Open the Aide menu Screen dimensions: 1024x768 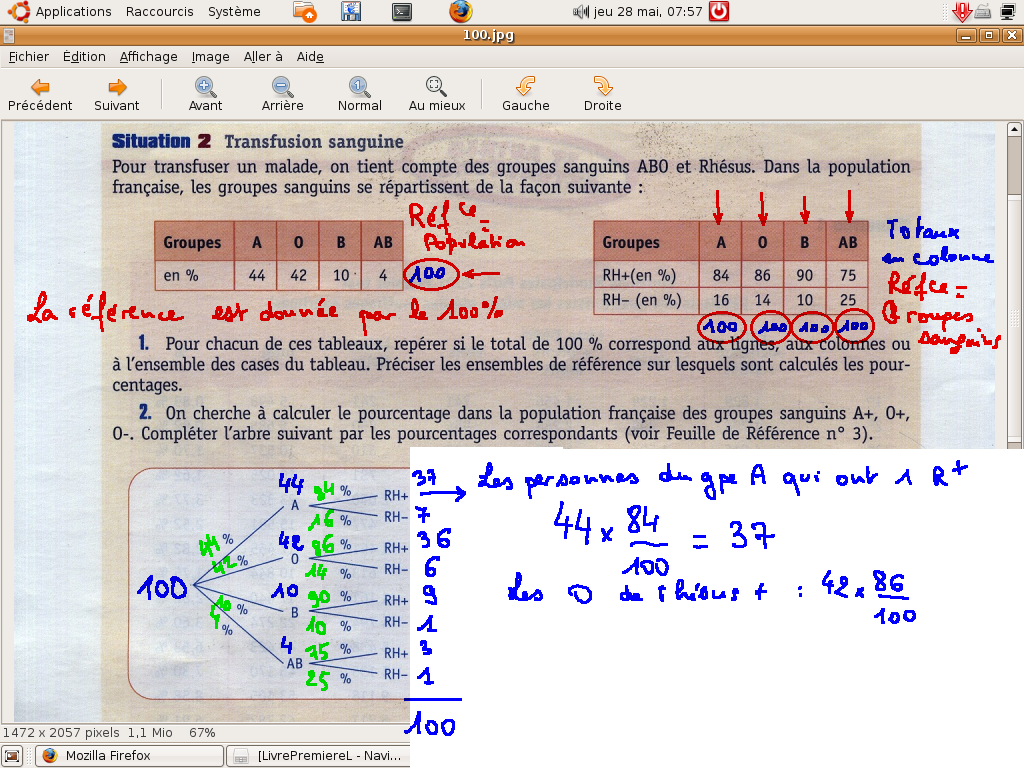pos(310,57)
